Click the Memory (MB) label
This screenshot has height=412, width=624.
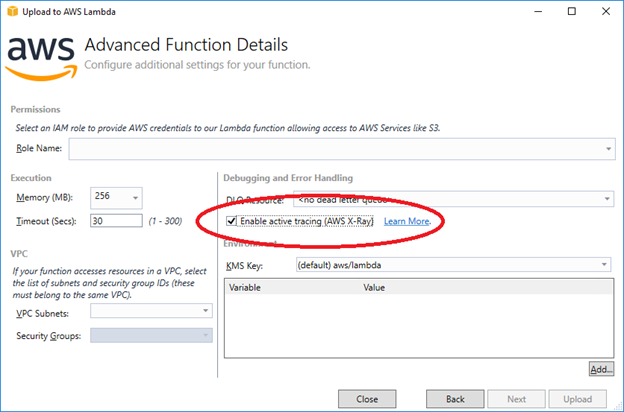44,197
